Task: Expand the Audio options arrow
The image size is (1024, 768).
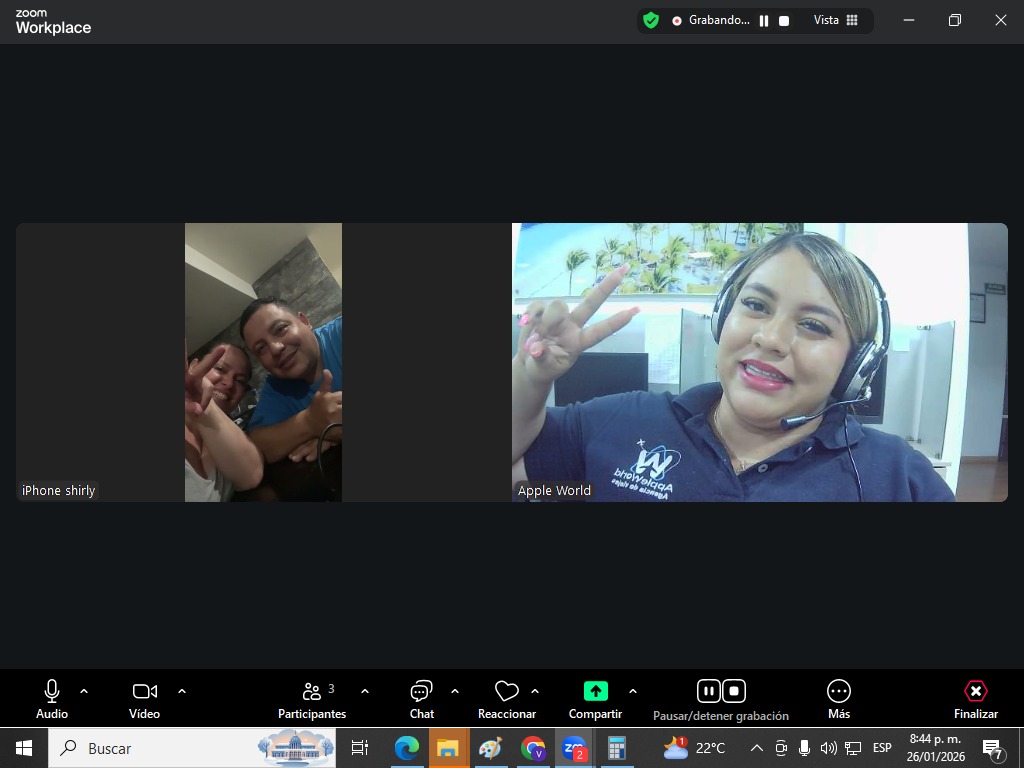Action: pos(84,691)
